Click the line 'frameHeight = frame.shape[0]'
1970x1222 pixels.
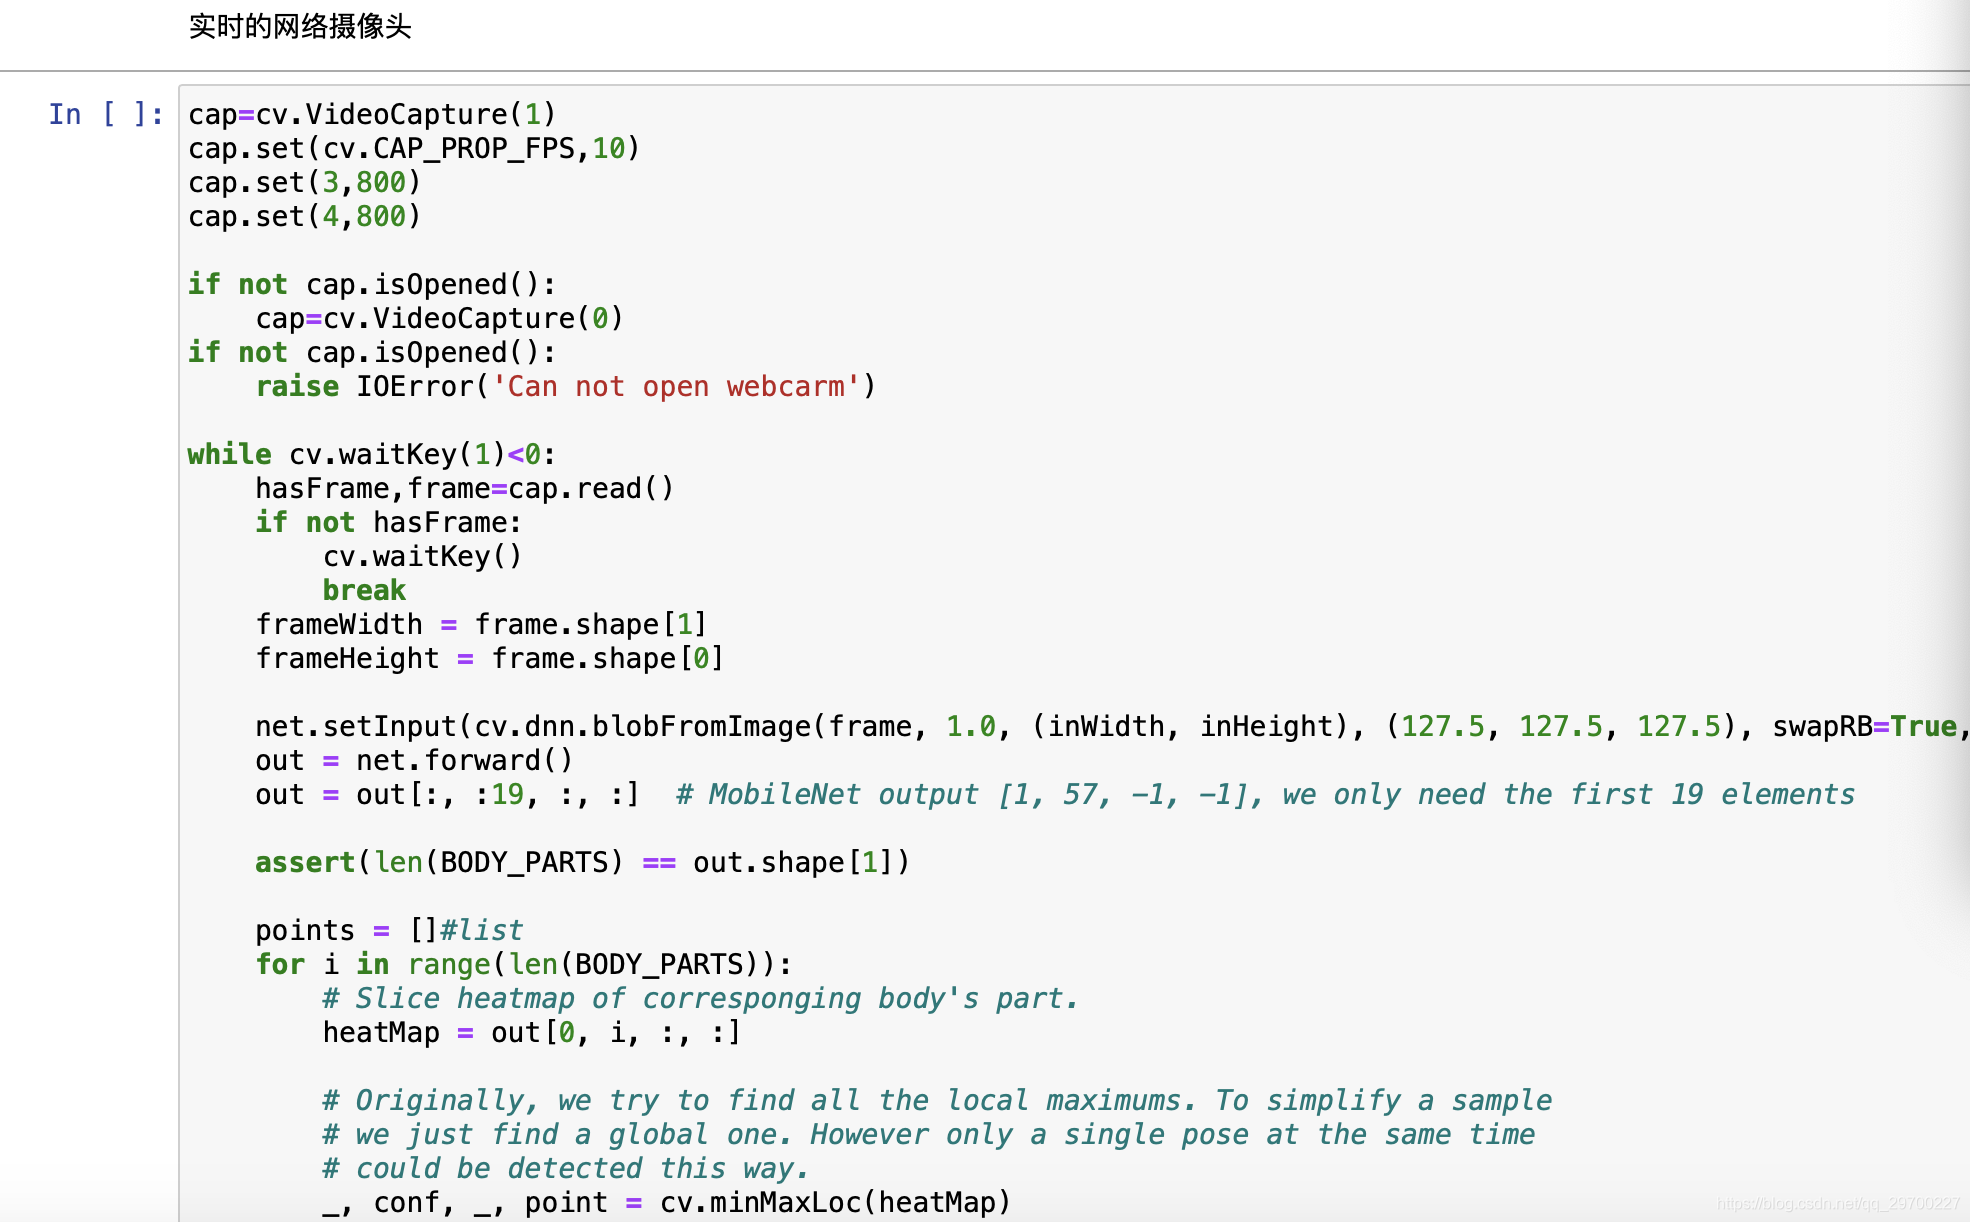click(490, 658)
